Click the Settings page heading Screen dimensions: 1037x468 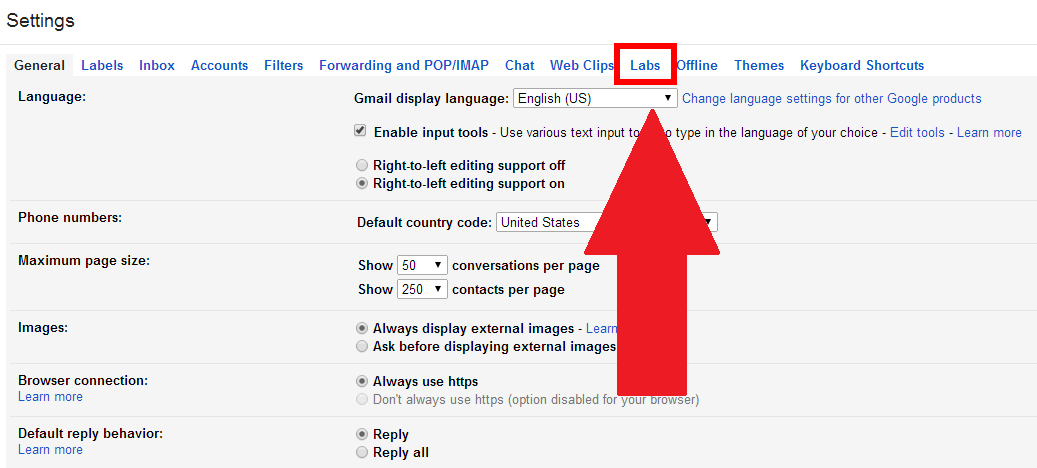(40, 20)
